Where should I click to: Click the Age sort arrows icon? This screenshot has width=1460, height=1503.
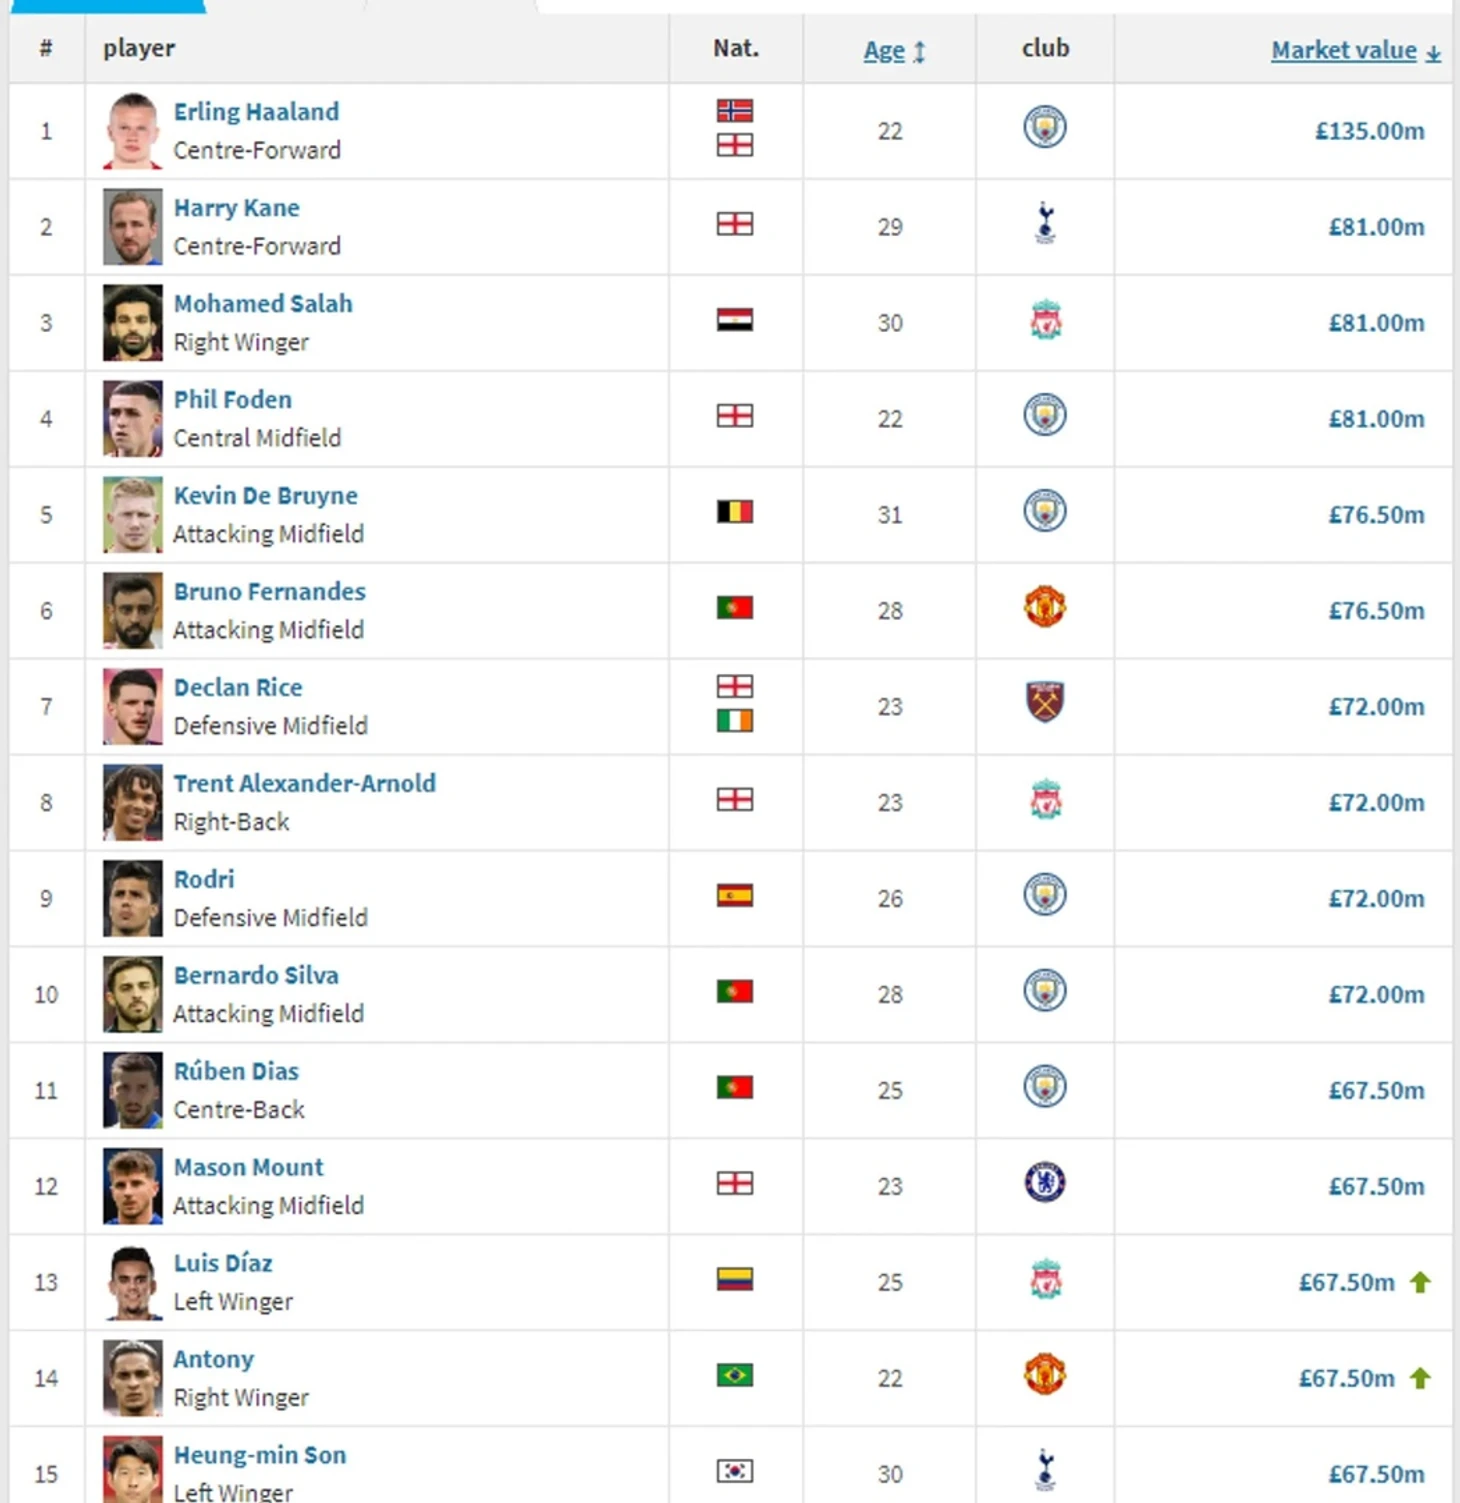point(919,52)
